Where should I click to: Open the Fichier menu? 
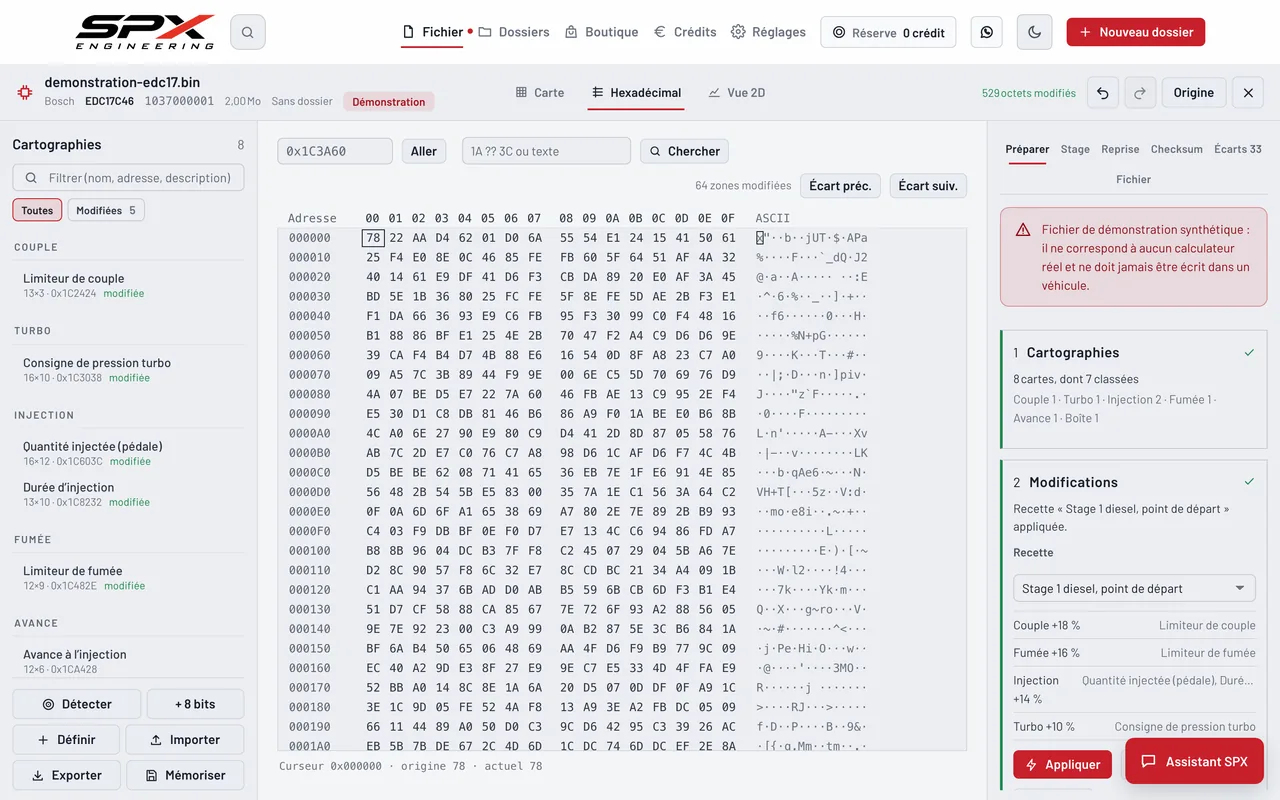[433, 32]
